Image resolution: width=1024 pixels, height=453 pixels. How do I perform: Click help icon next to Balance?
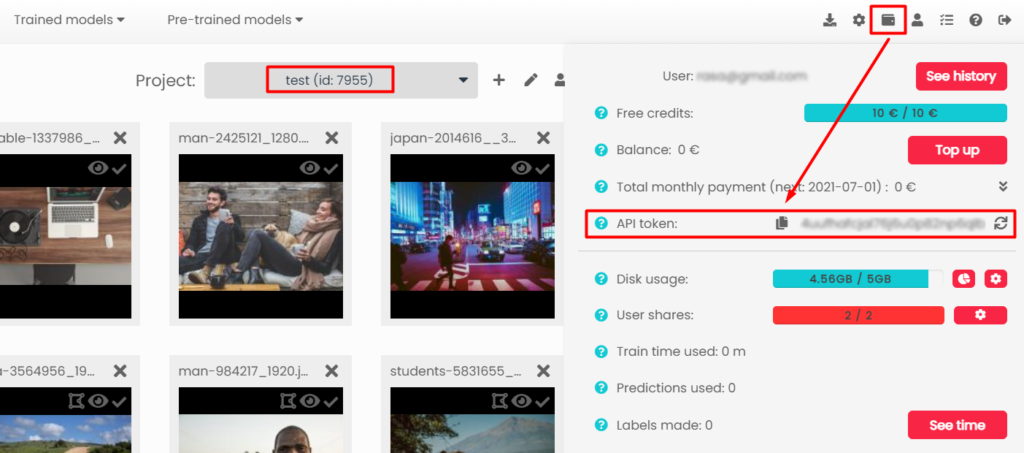pos(601,150)
